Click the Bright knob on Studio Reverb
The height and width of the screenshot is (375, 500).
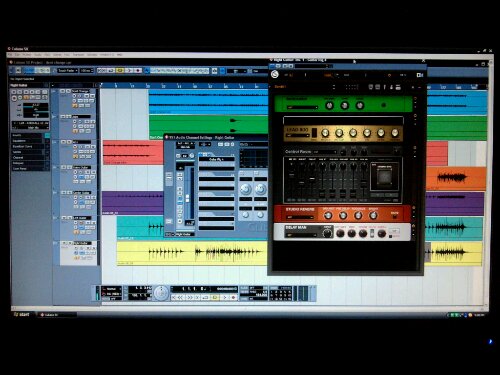[373, 216]
